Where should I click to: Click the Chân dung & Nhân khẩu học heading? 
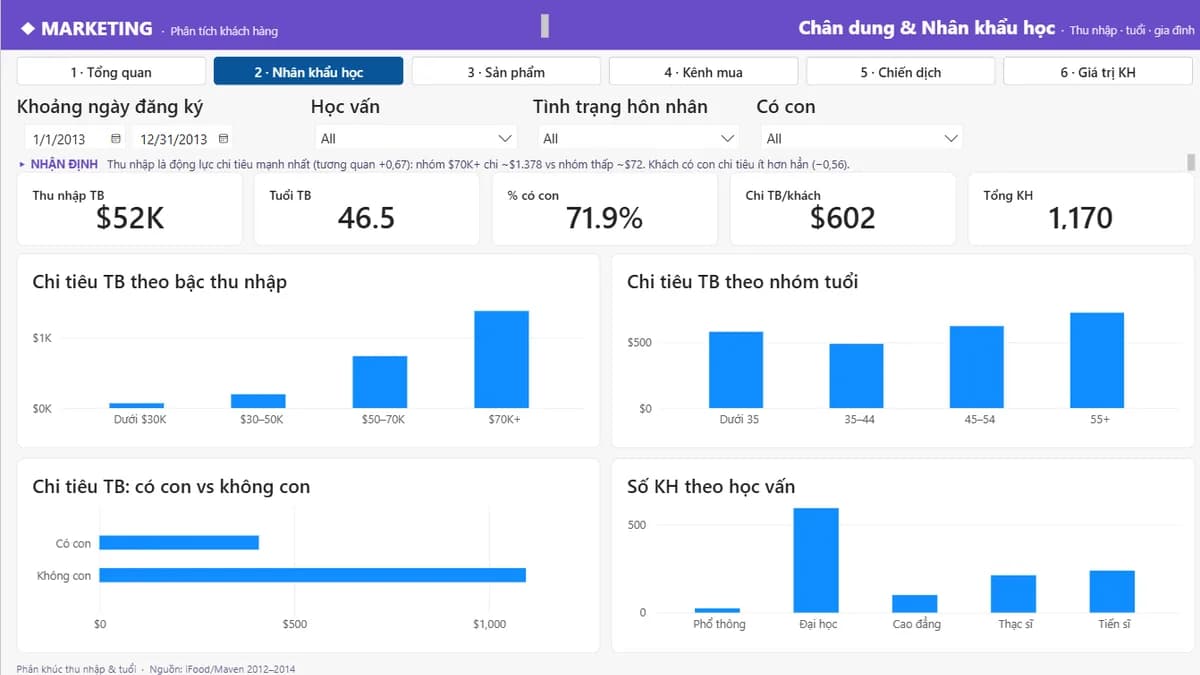[926, 28]
